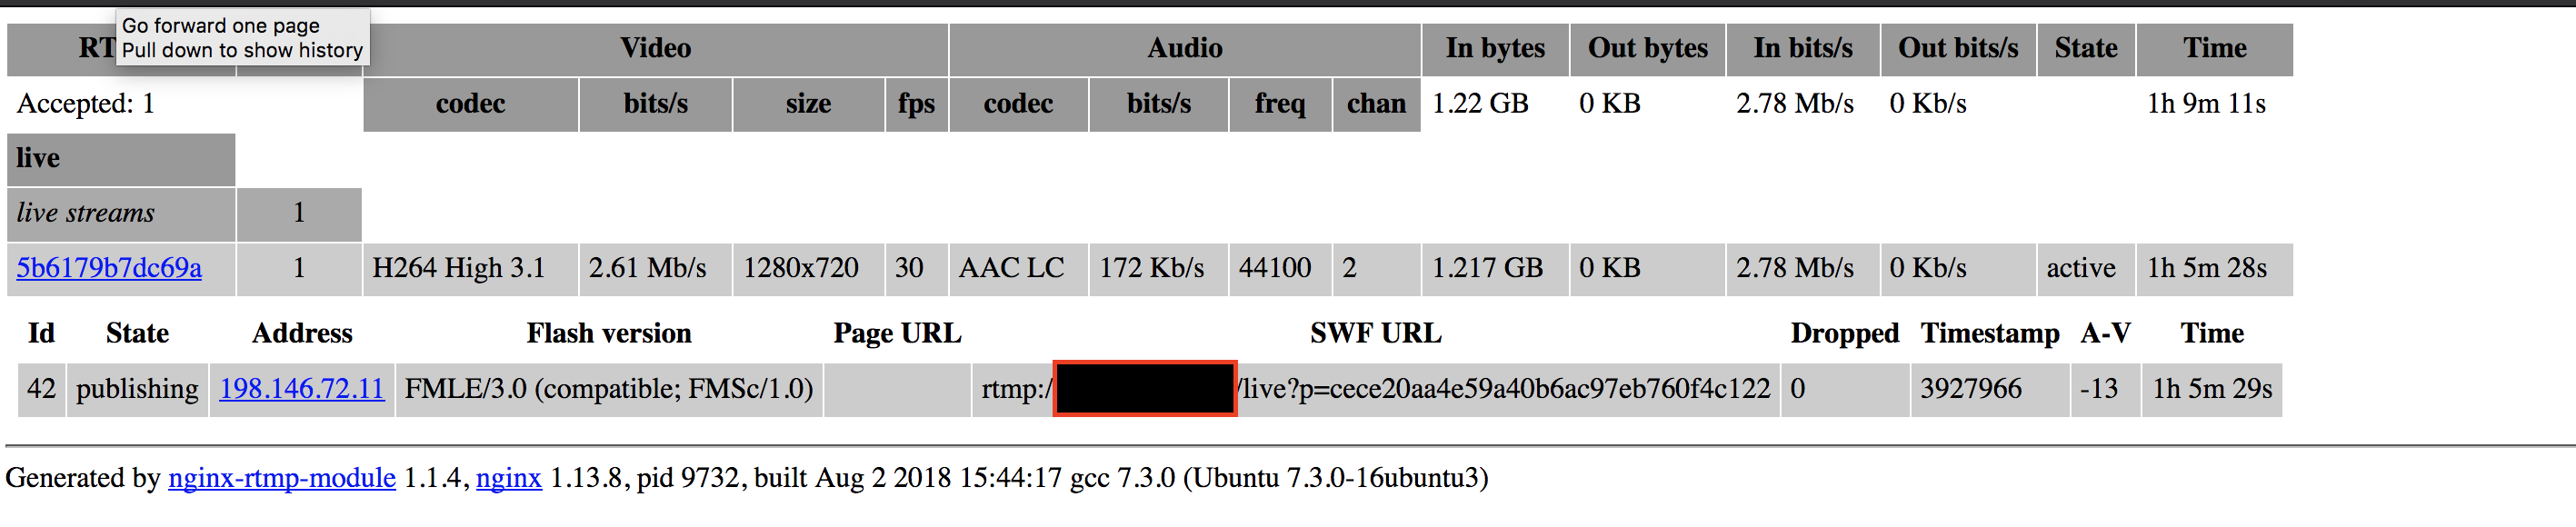2576x527 pixels.
Task: Click the In bytes header cell
Action: [x=1494, y=48]
